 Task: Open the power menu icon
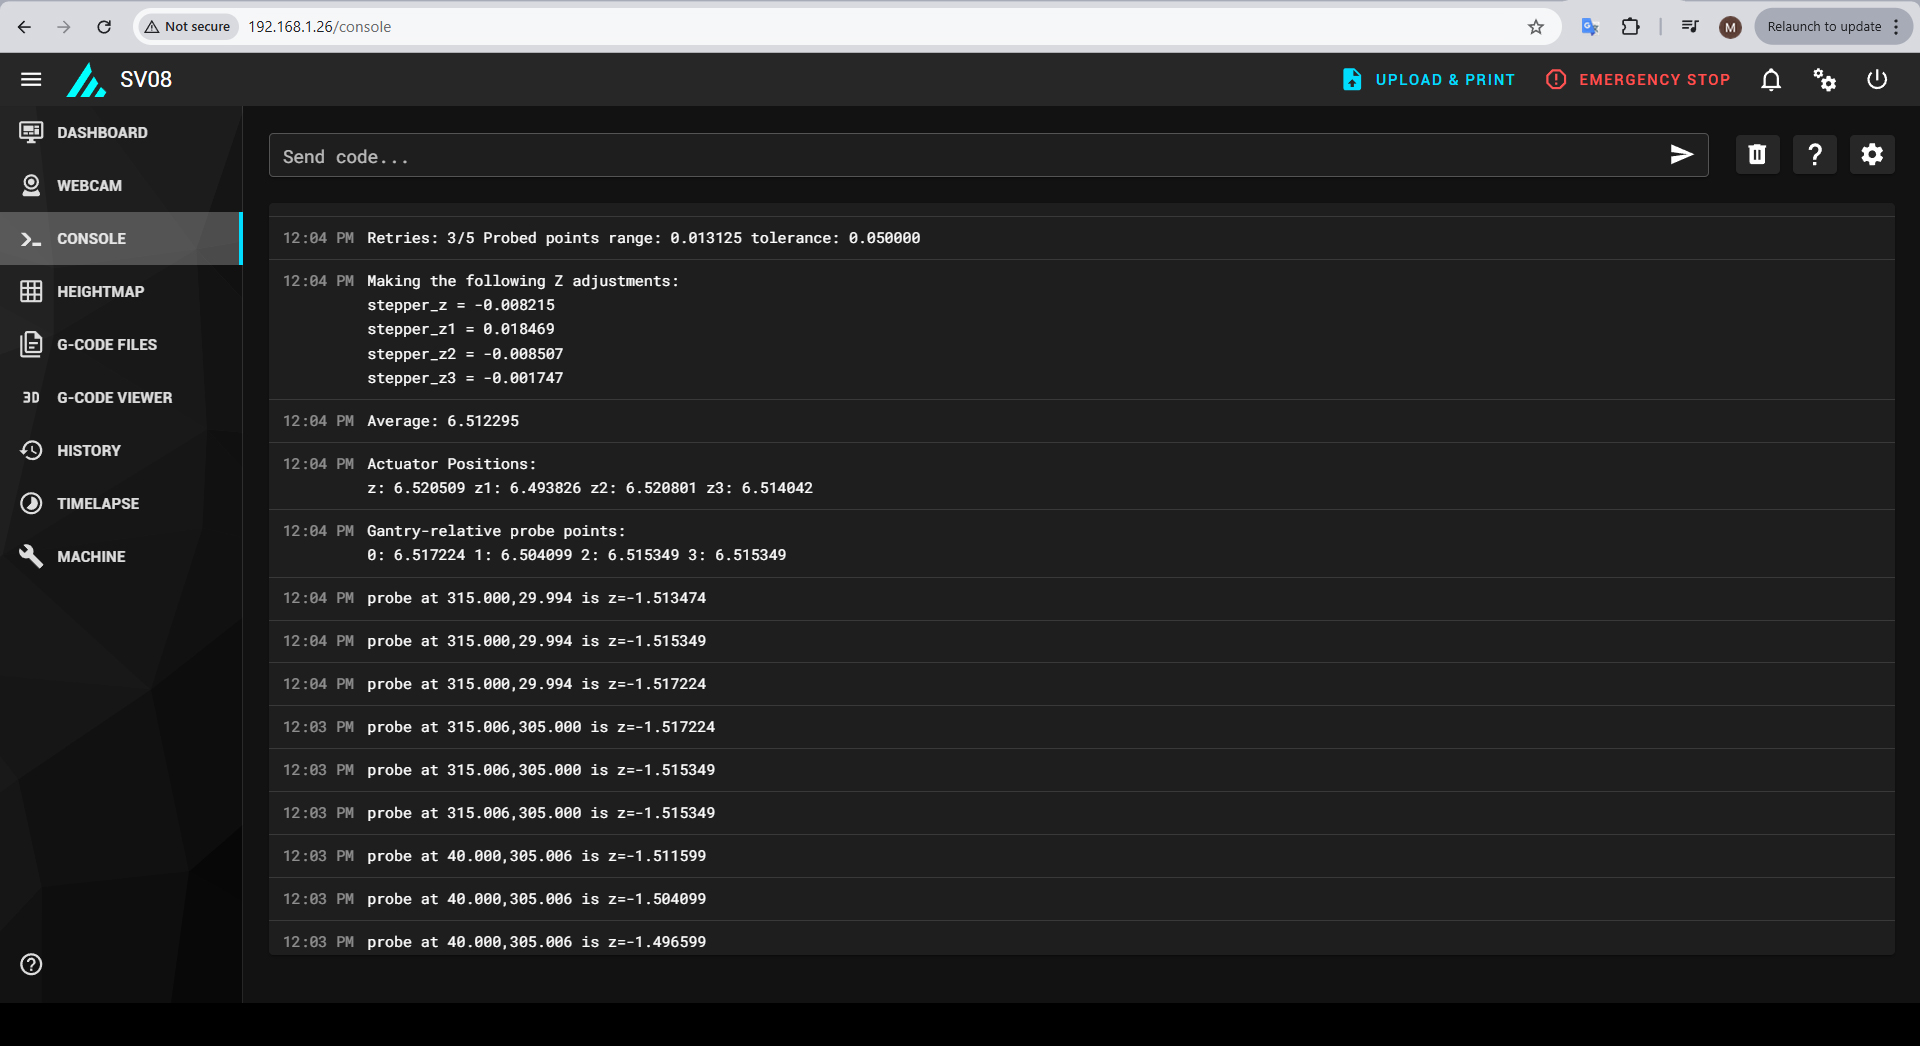[x=1877, y=80]
